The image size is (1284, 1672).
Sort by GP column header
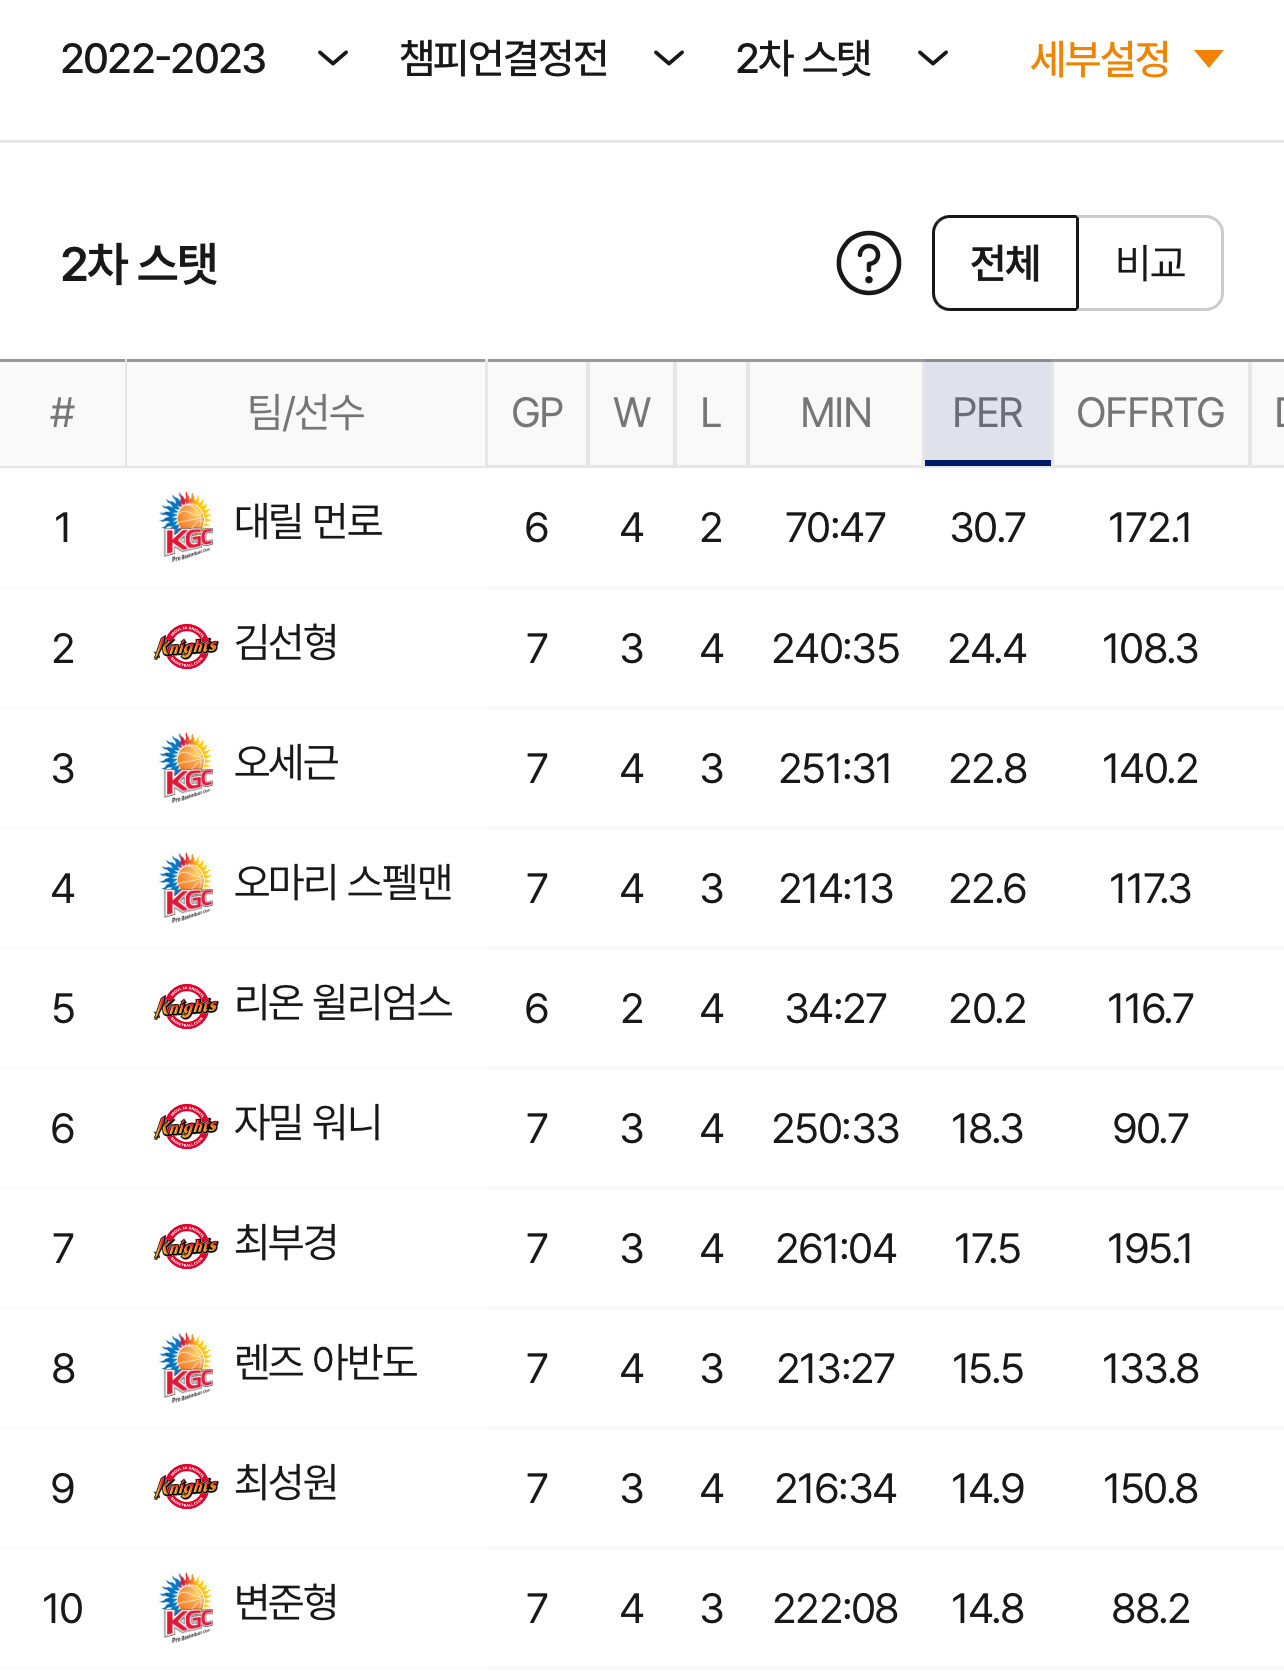(x=537, y=413)
